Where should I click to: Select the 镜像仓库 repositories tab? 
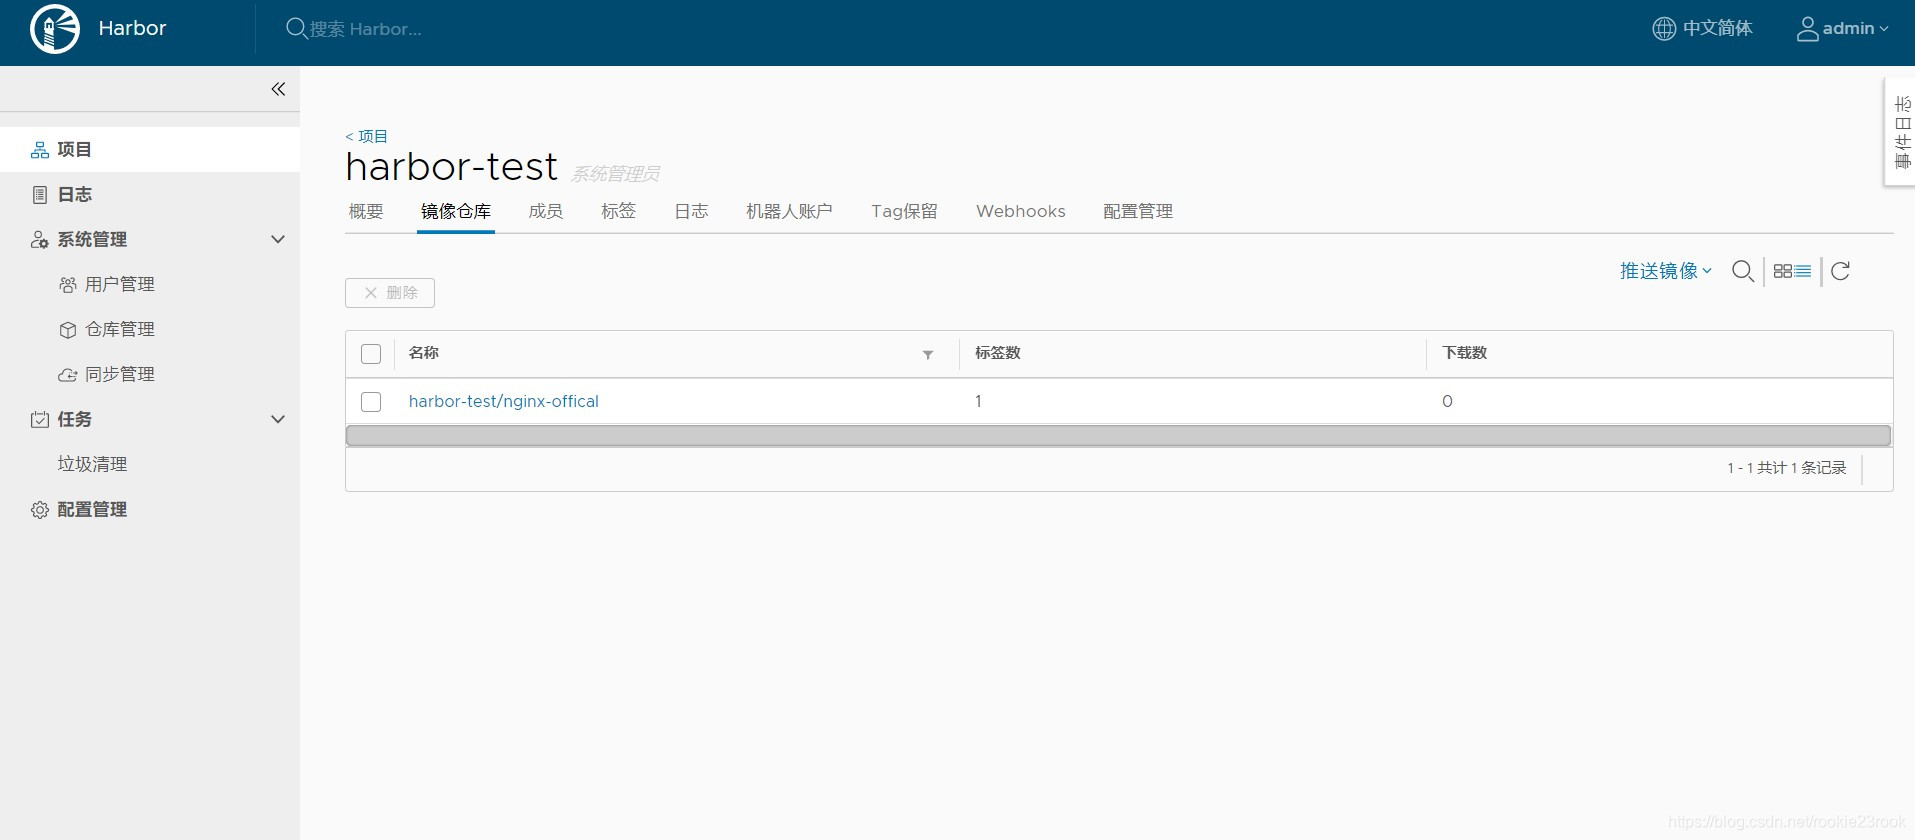coord(456,211)
